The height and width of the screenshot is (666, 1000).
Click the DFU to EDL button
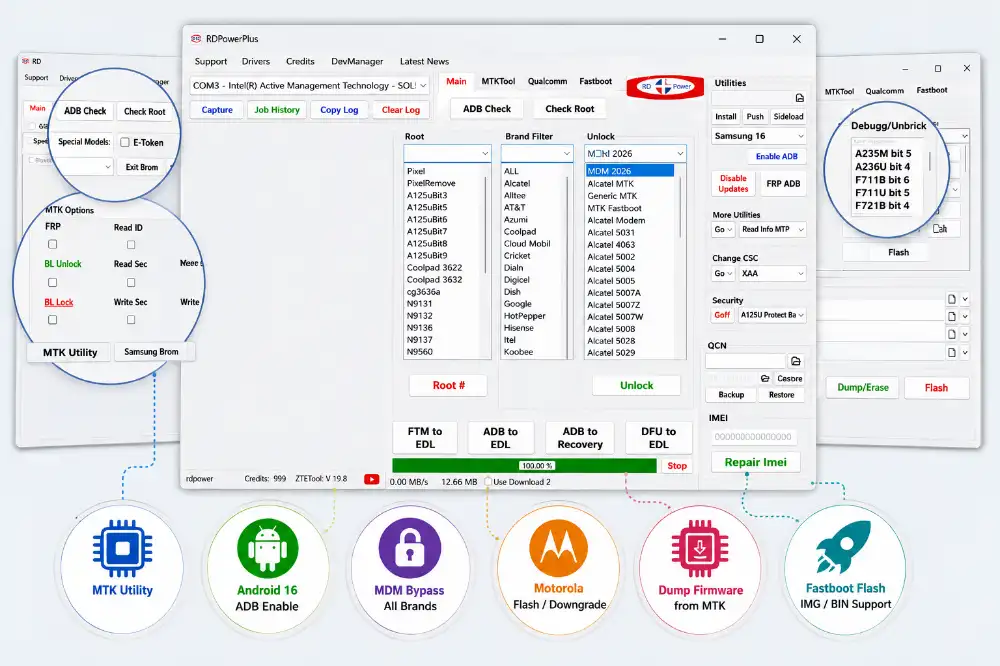[x=658, y=438]
